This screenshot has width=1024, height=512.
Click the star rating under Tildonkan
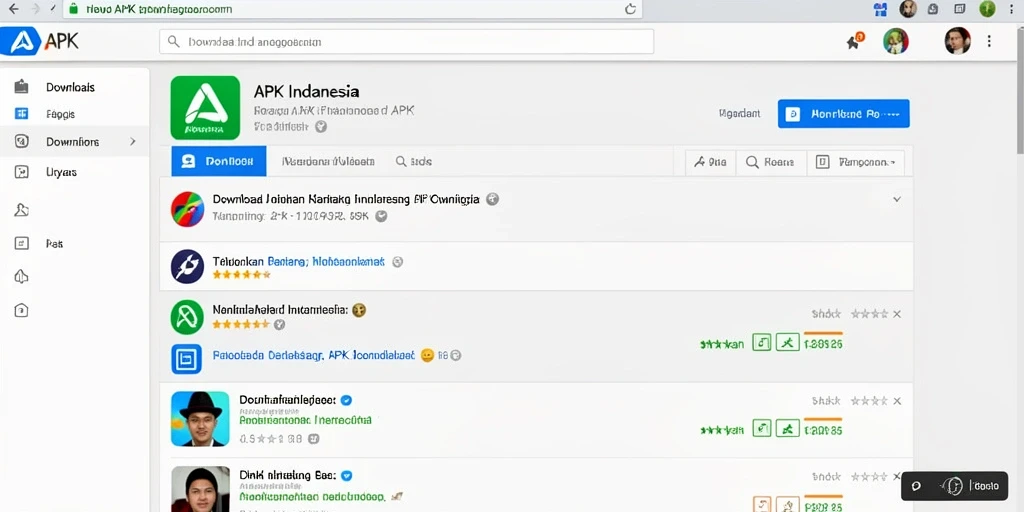coord(242,275)
